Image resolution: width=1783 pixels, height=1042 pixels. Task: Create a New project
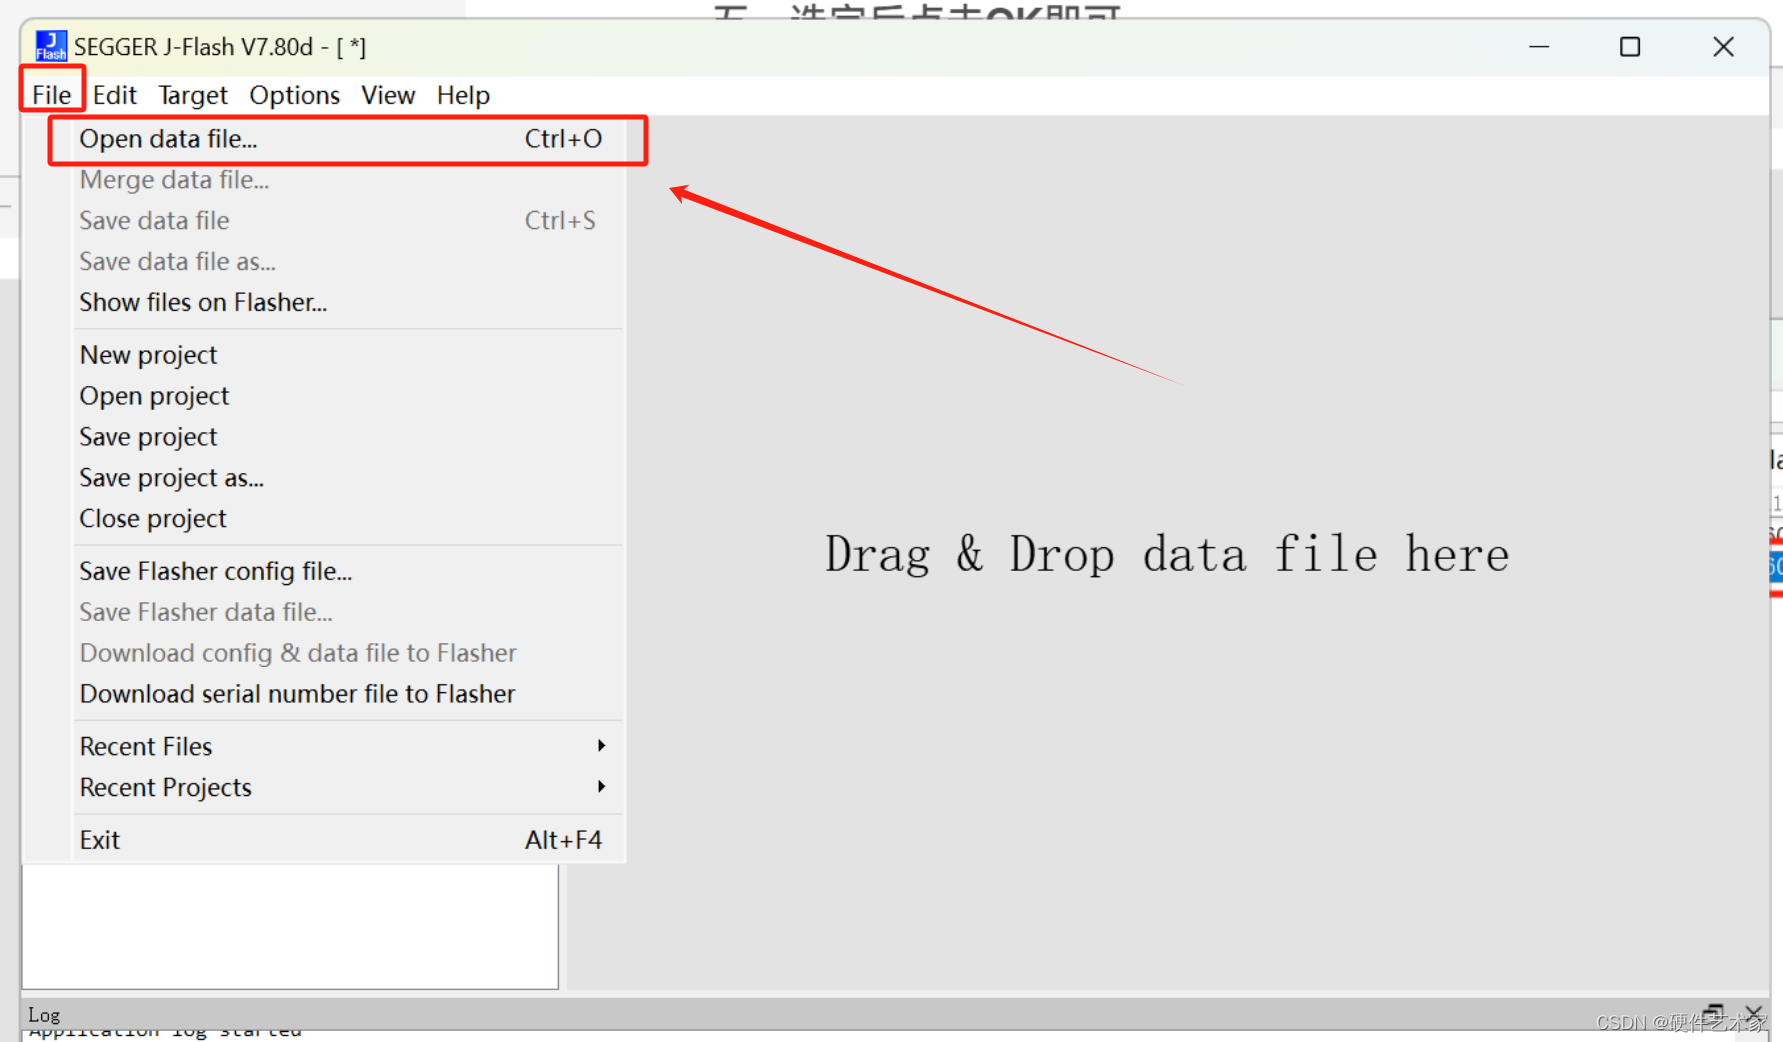(x=348, y=355)
